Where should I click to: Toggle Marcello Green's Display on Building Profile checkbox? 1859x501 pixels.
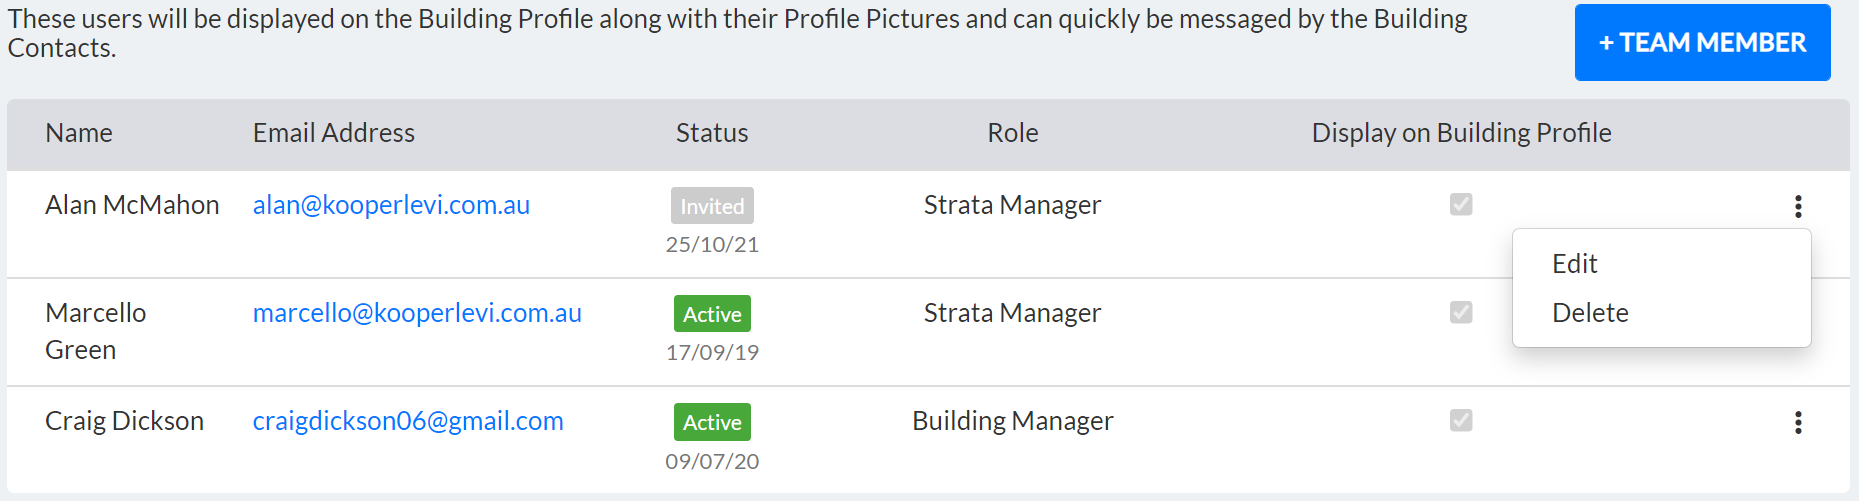coord(1461,312)
